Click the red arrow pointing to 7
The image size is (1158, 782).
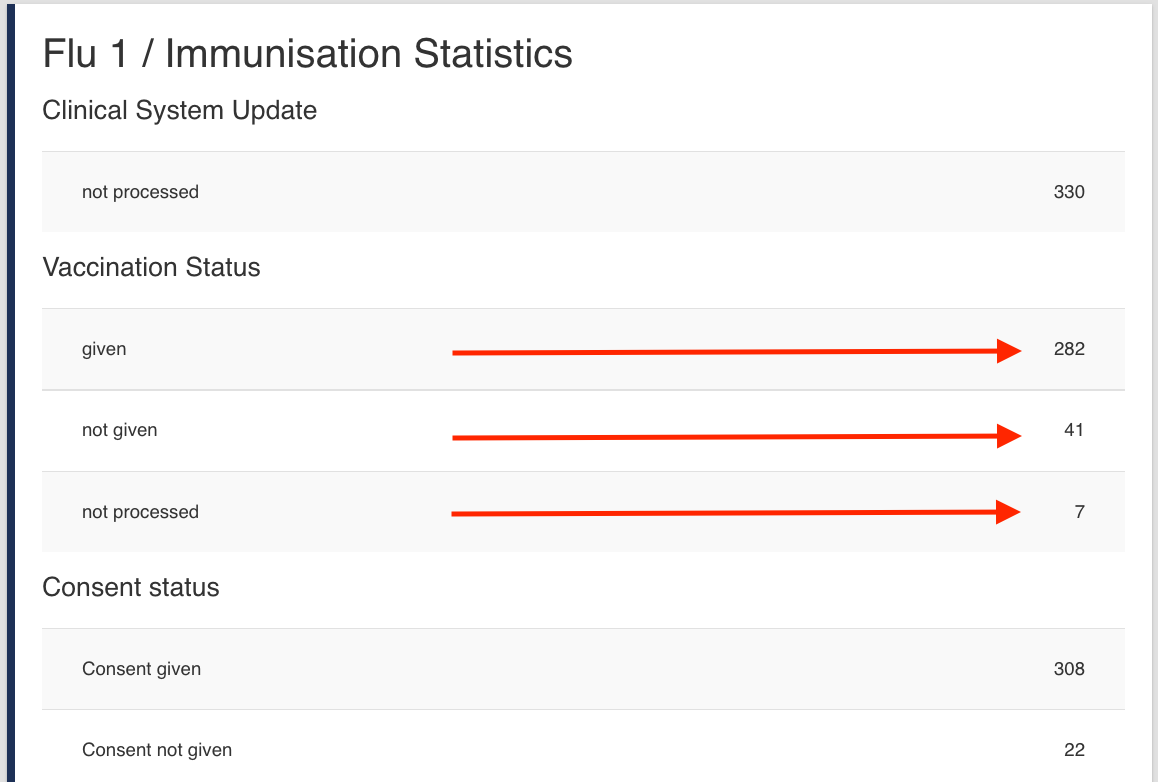click(736, 513)
